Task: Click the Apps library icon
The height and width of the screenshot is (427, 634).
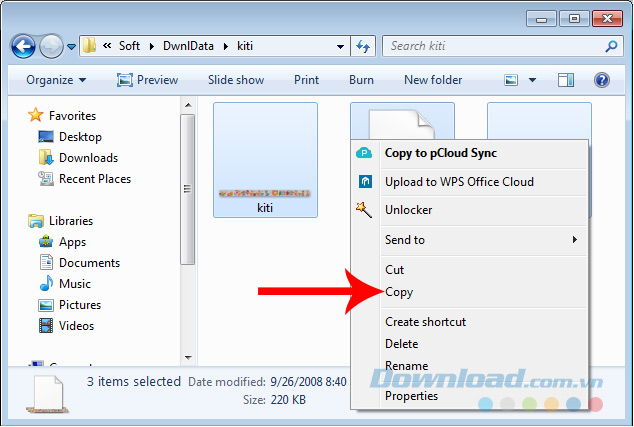Action: (46, 242)
